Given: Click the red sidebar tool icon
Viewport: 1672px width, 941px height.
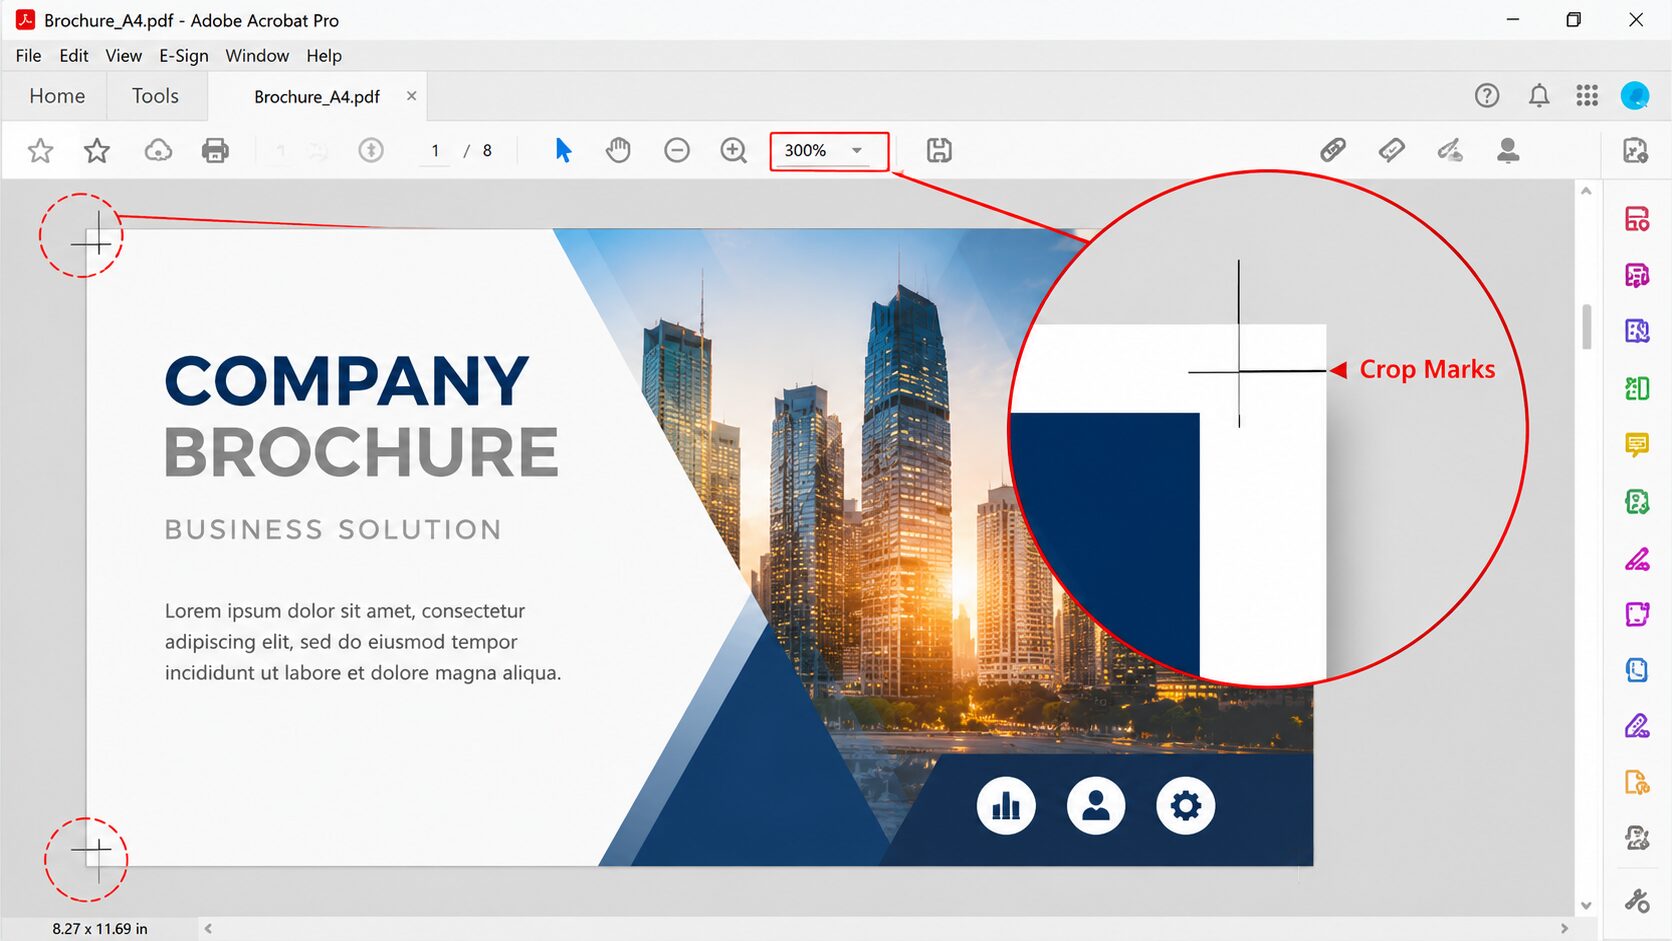Looking at the screenshot, I should click(x=1637, y=219).
